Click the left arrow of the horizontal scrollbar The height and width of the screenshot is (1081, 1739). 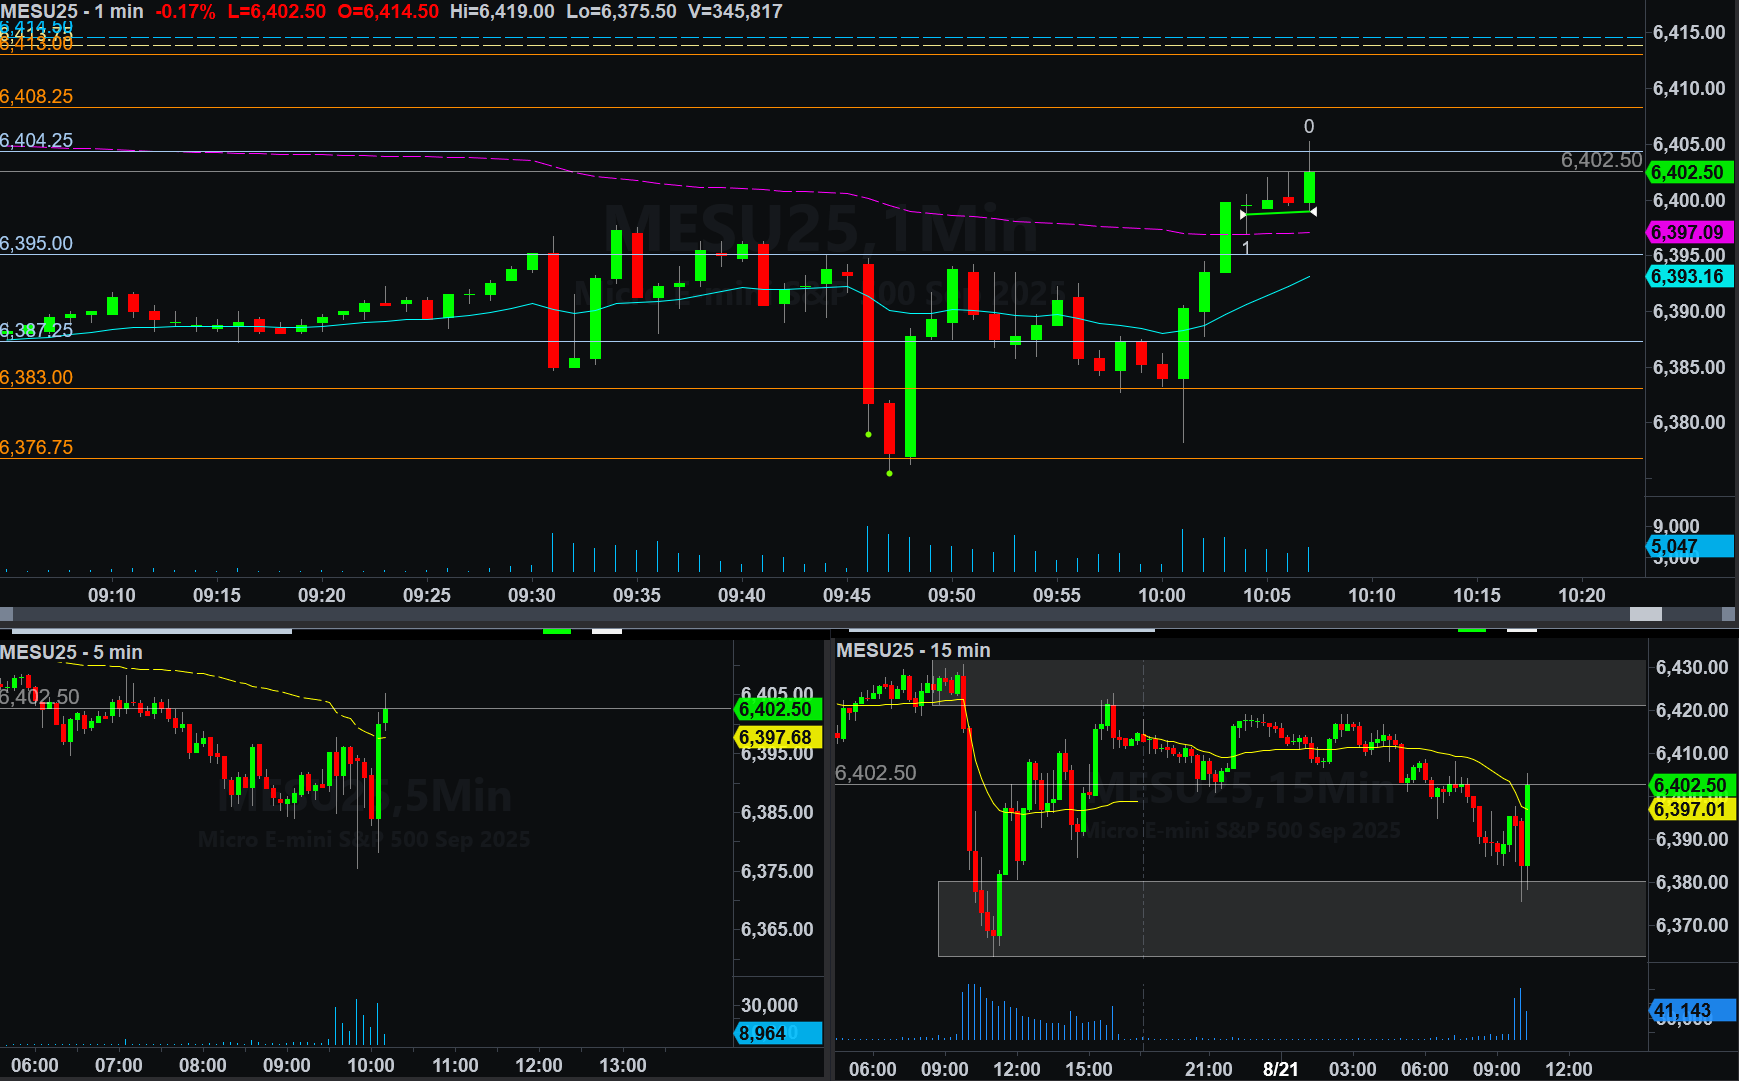point(6,614)
